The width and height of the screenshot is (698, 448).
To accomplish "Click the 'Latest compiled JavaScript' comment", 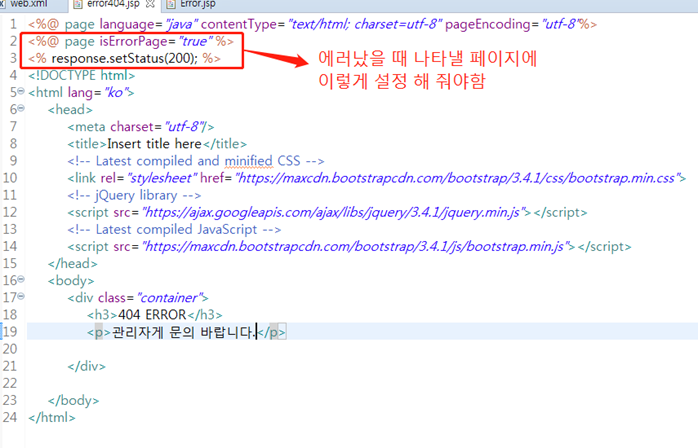I will [174, 230].
